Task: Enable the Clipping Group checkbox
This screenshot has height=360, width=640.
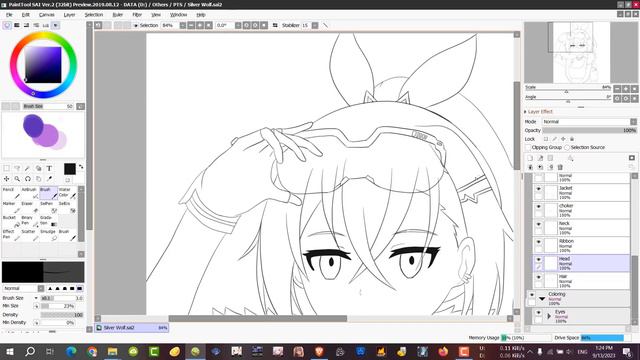Action: (x=528, y=147)
